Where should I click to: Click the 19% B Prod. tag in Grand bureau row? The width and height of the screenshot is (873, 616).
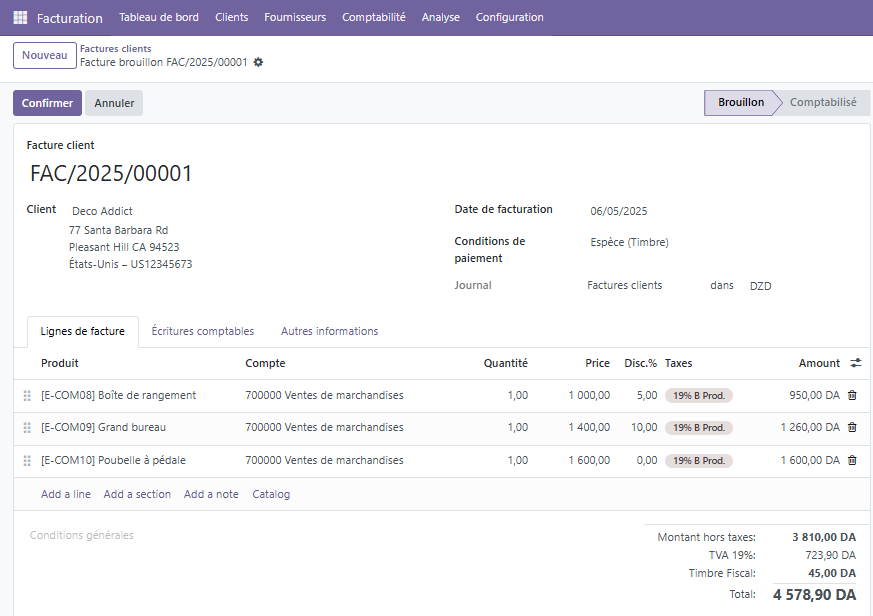tap(699, 428)
